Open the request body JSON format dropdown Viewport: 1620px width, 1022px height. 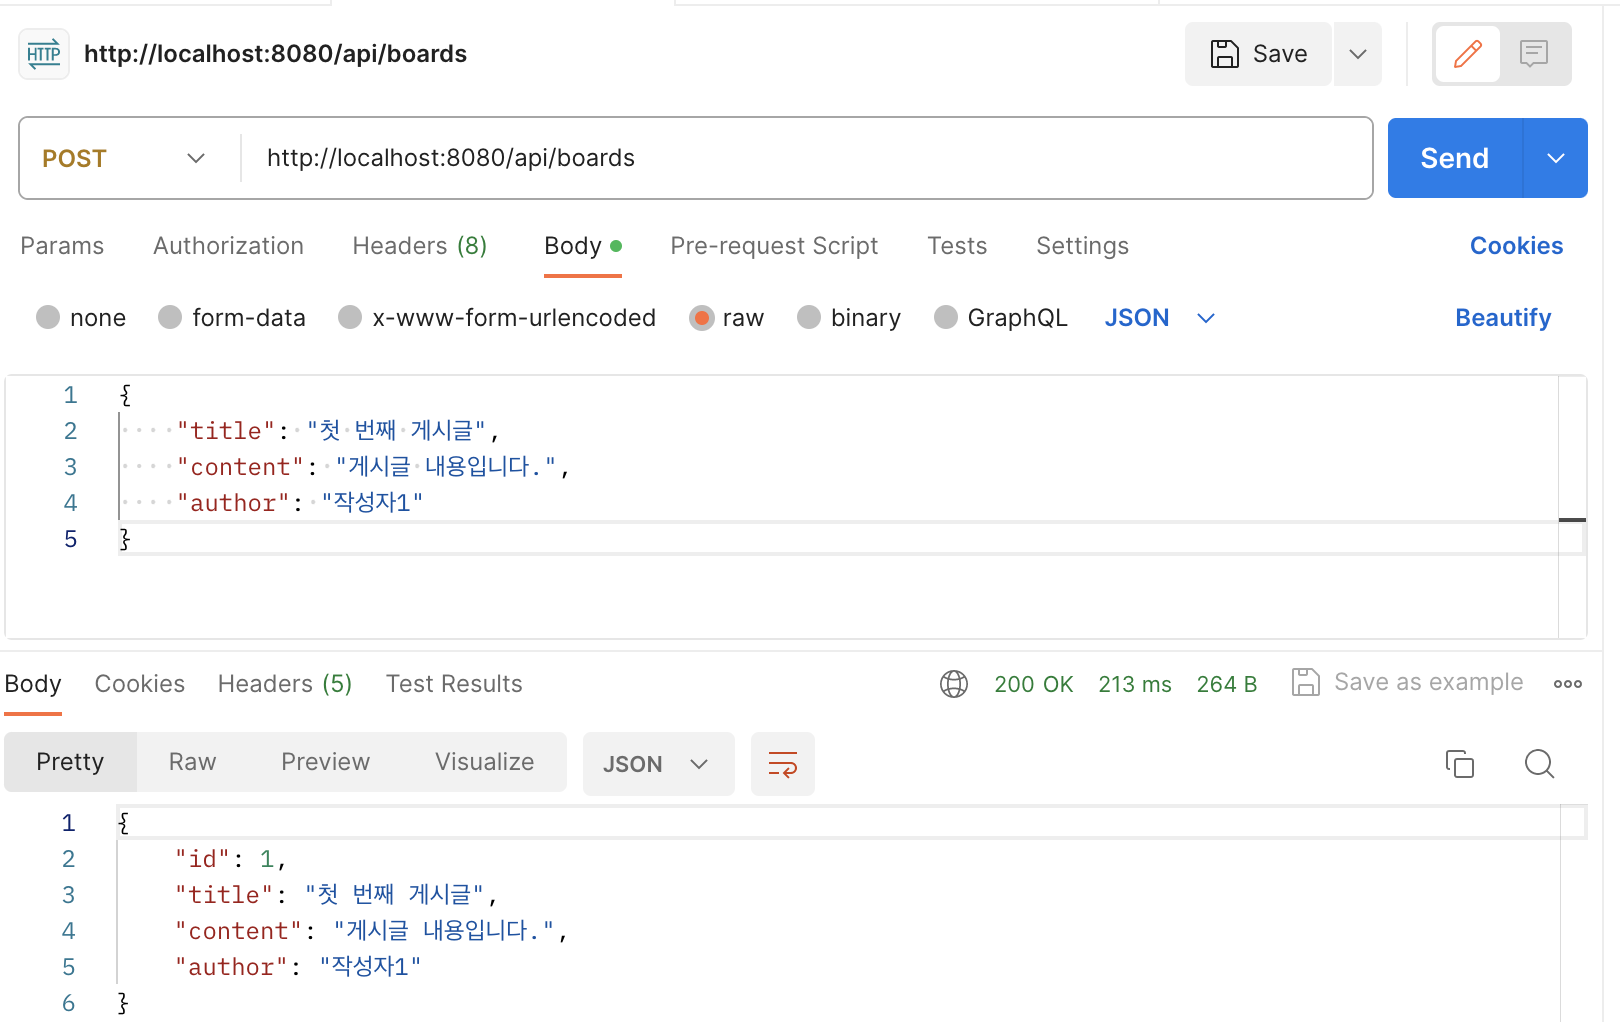click(x=1160, y=318)
